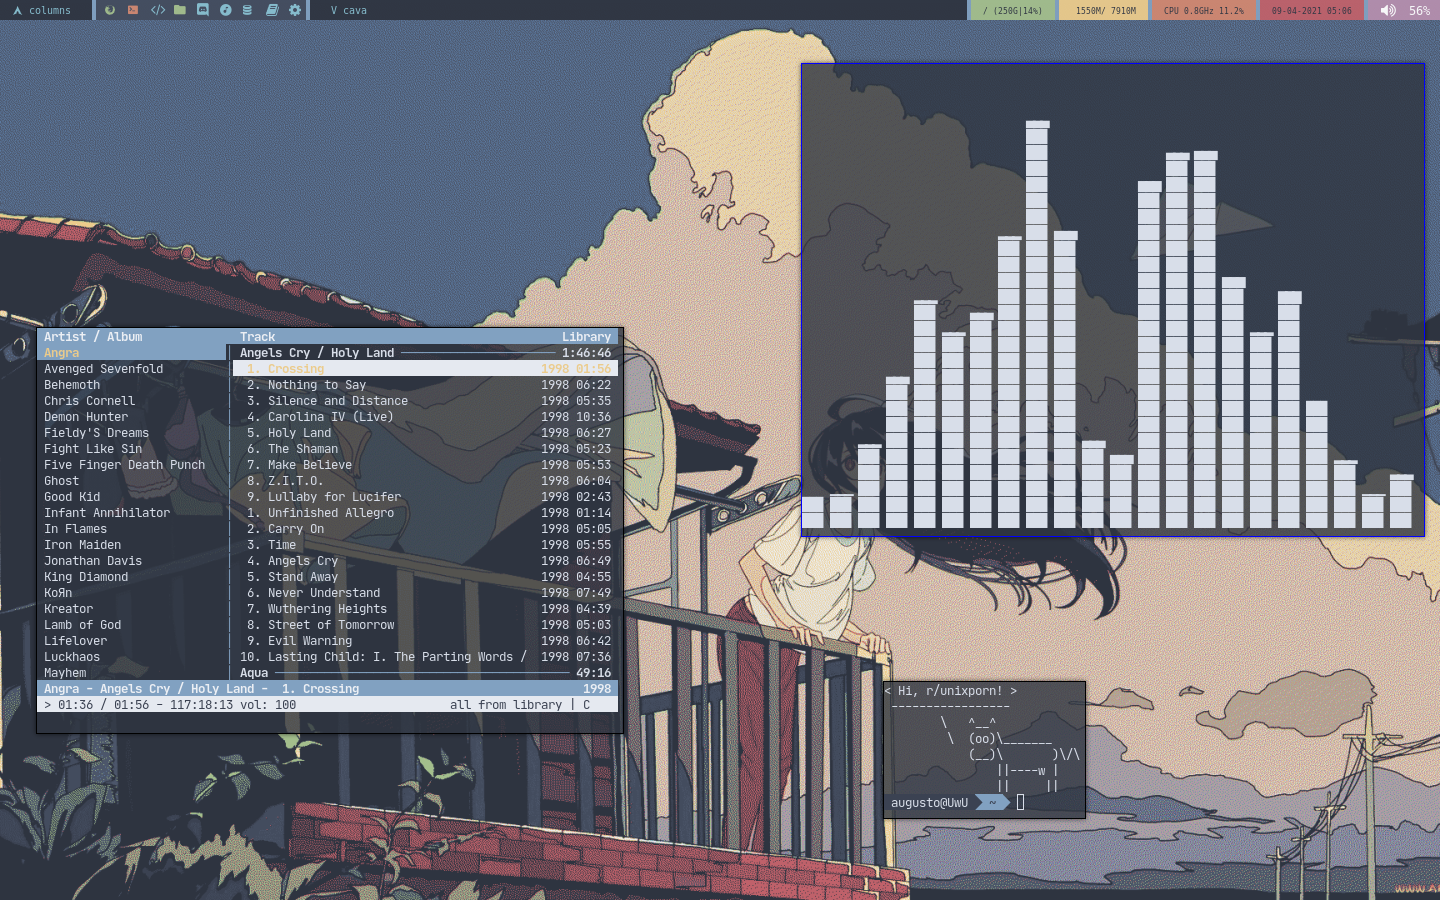Select the artist Good Kid
This screenshot has height=900, width=1440.
click(72, 497)
